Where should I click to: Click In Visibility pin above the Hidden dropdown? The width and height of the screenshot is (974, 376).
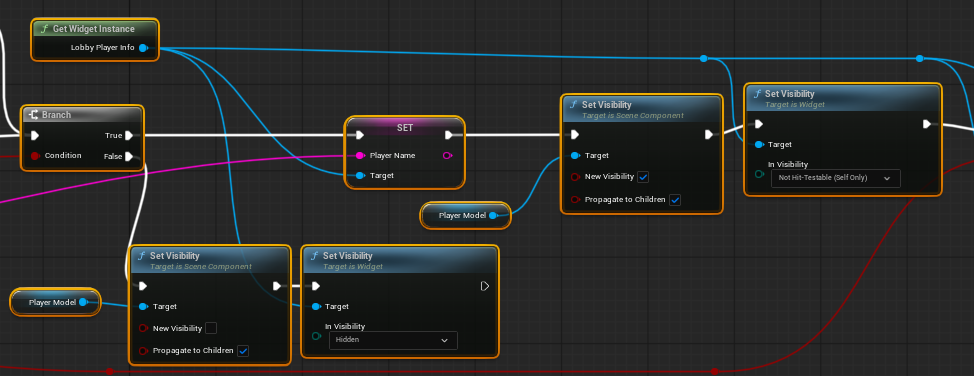(316, 336)
